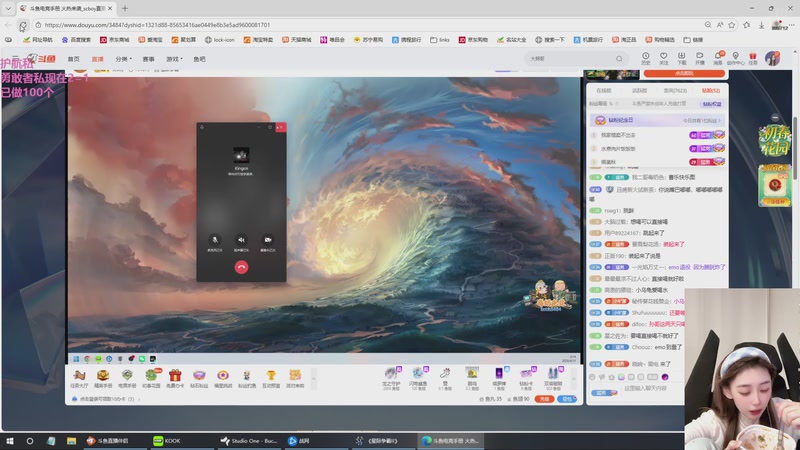Open the Windows Start menu
Screen dimensions: 800x450
(10, 441)
